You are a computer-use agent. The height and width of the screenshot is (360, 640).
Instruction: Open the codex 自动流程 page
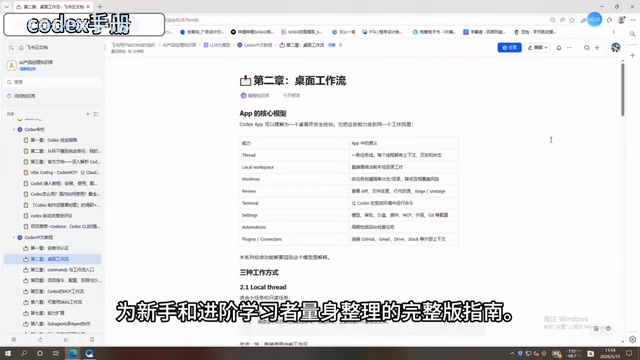51,216
